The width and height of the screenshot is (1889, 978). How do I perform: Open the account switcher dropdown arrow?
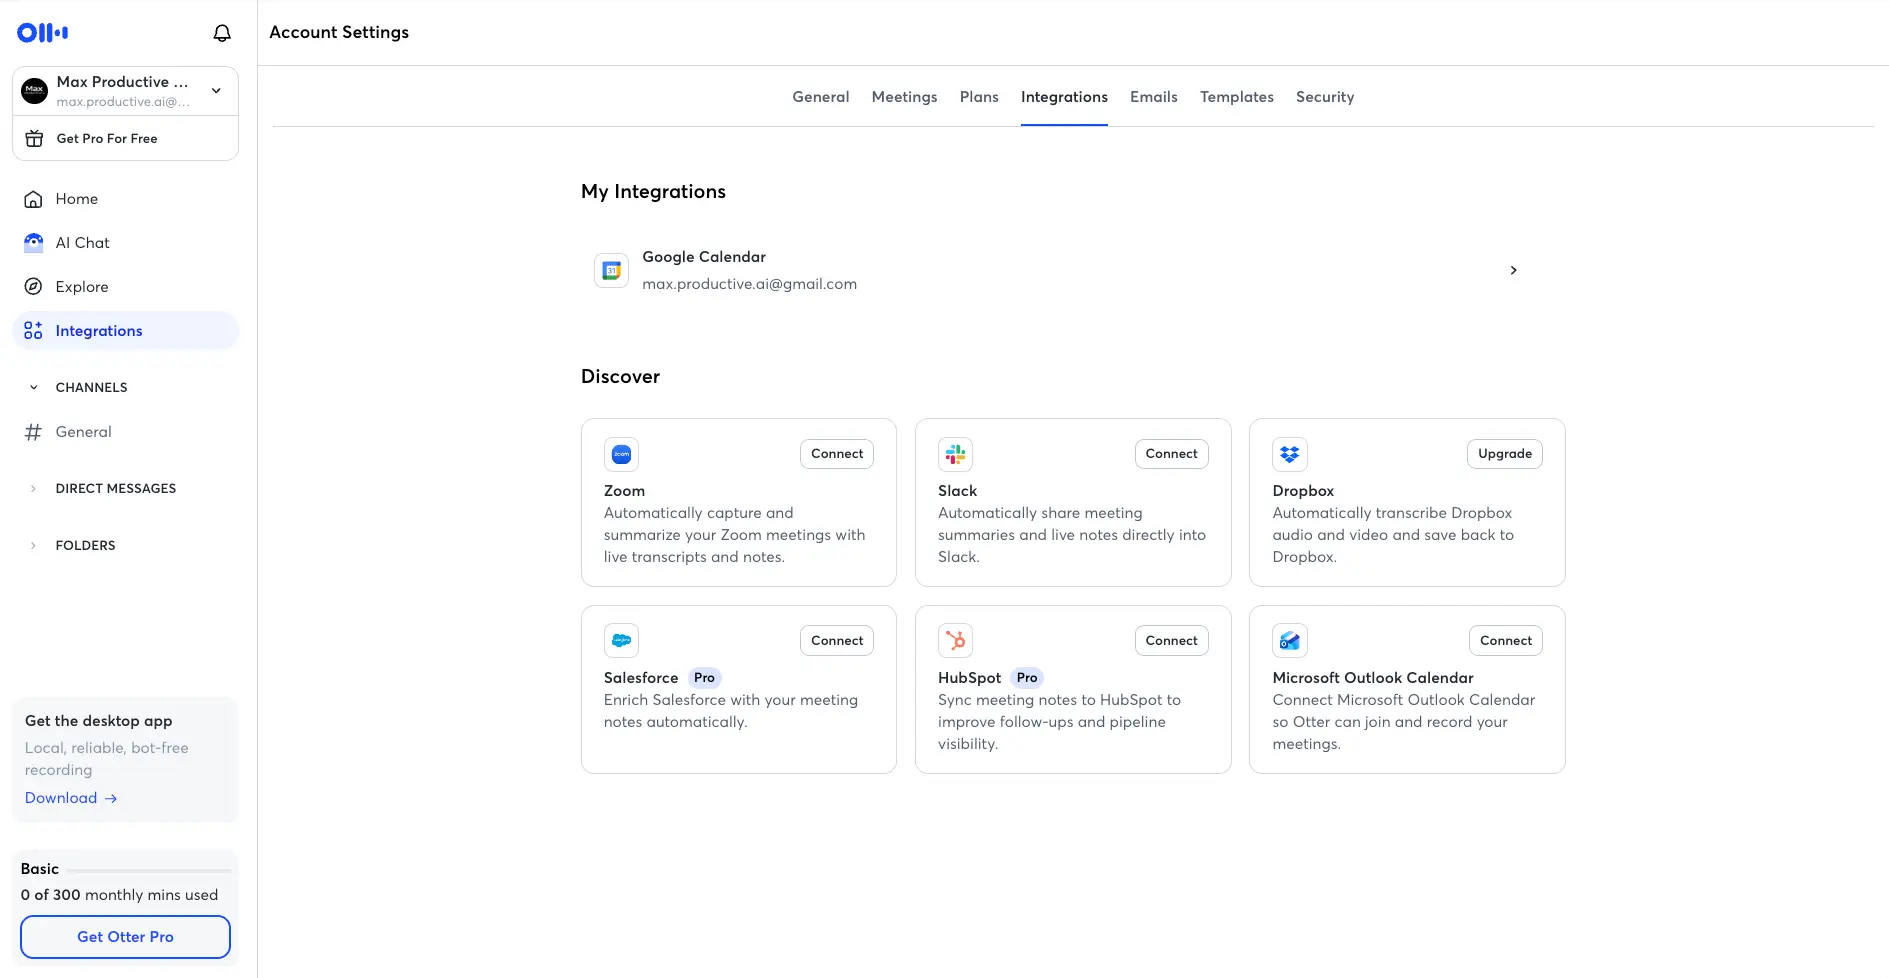coord(216,91)
